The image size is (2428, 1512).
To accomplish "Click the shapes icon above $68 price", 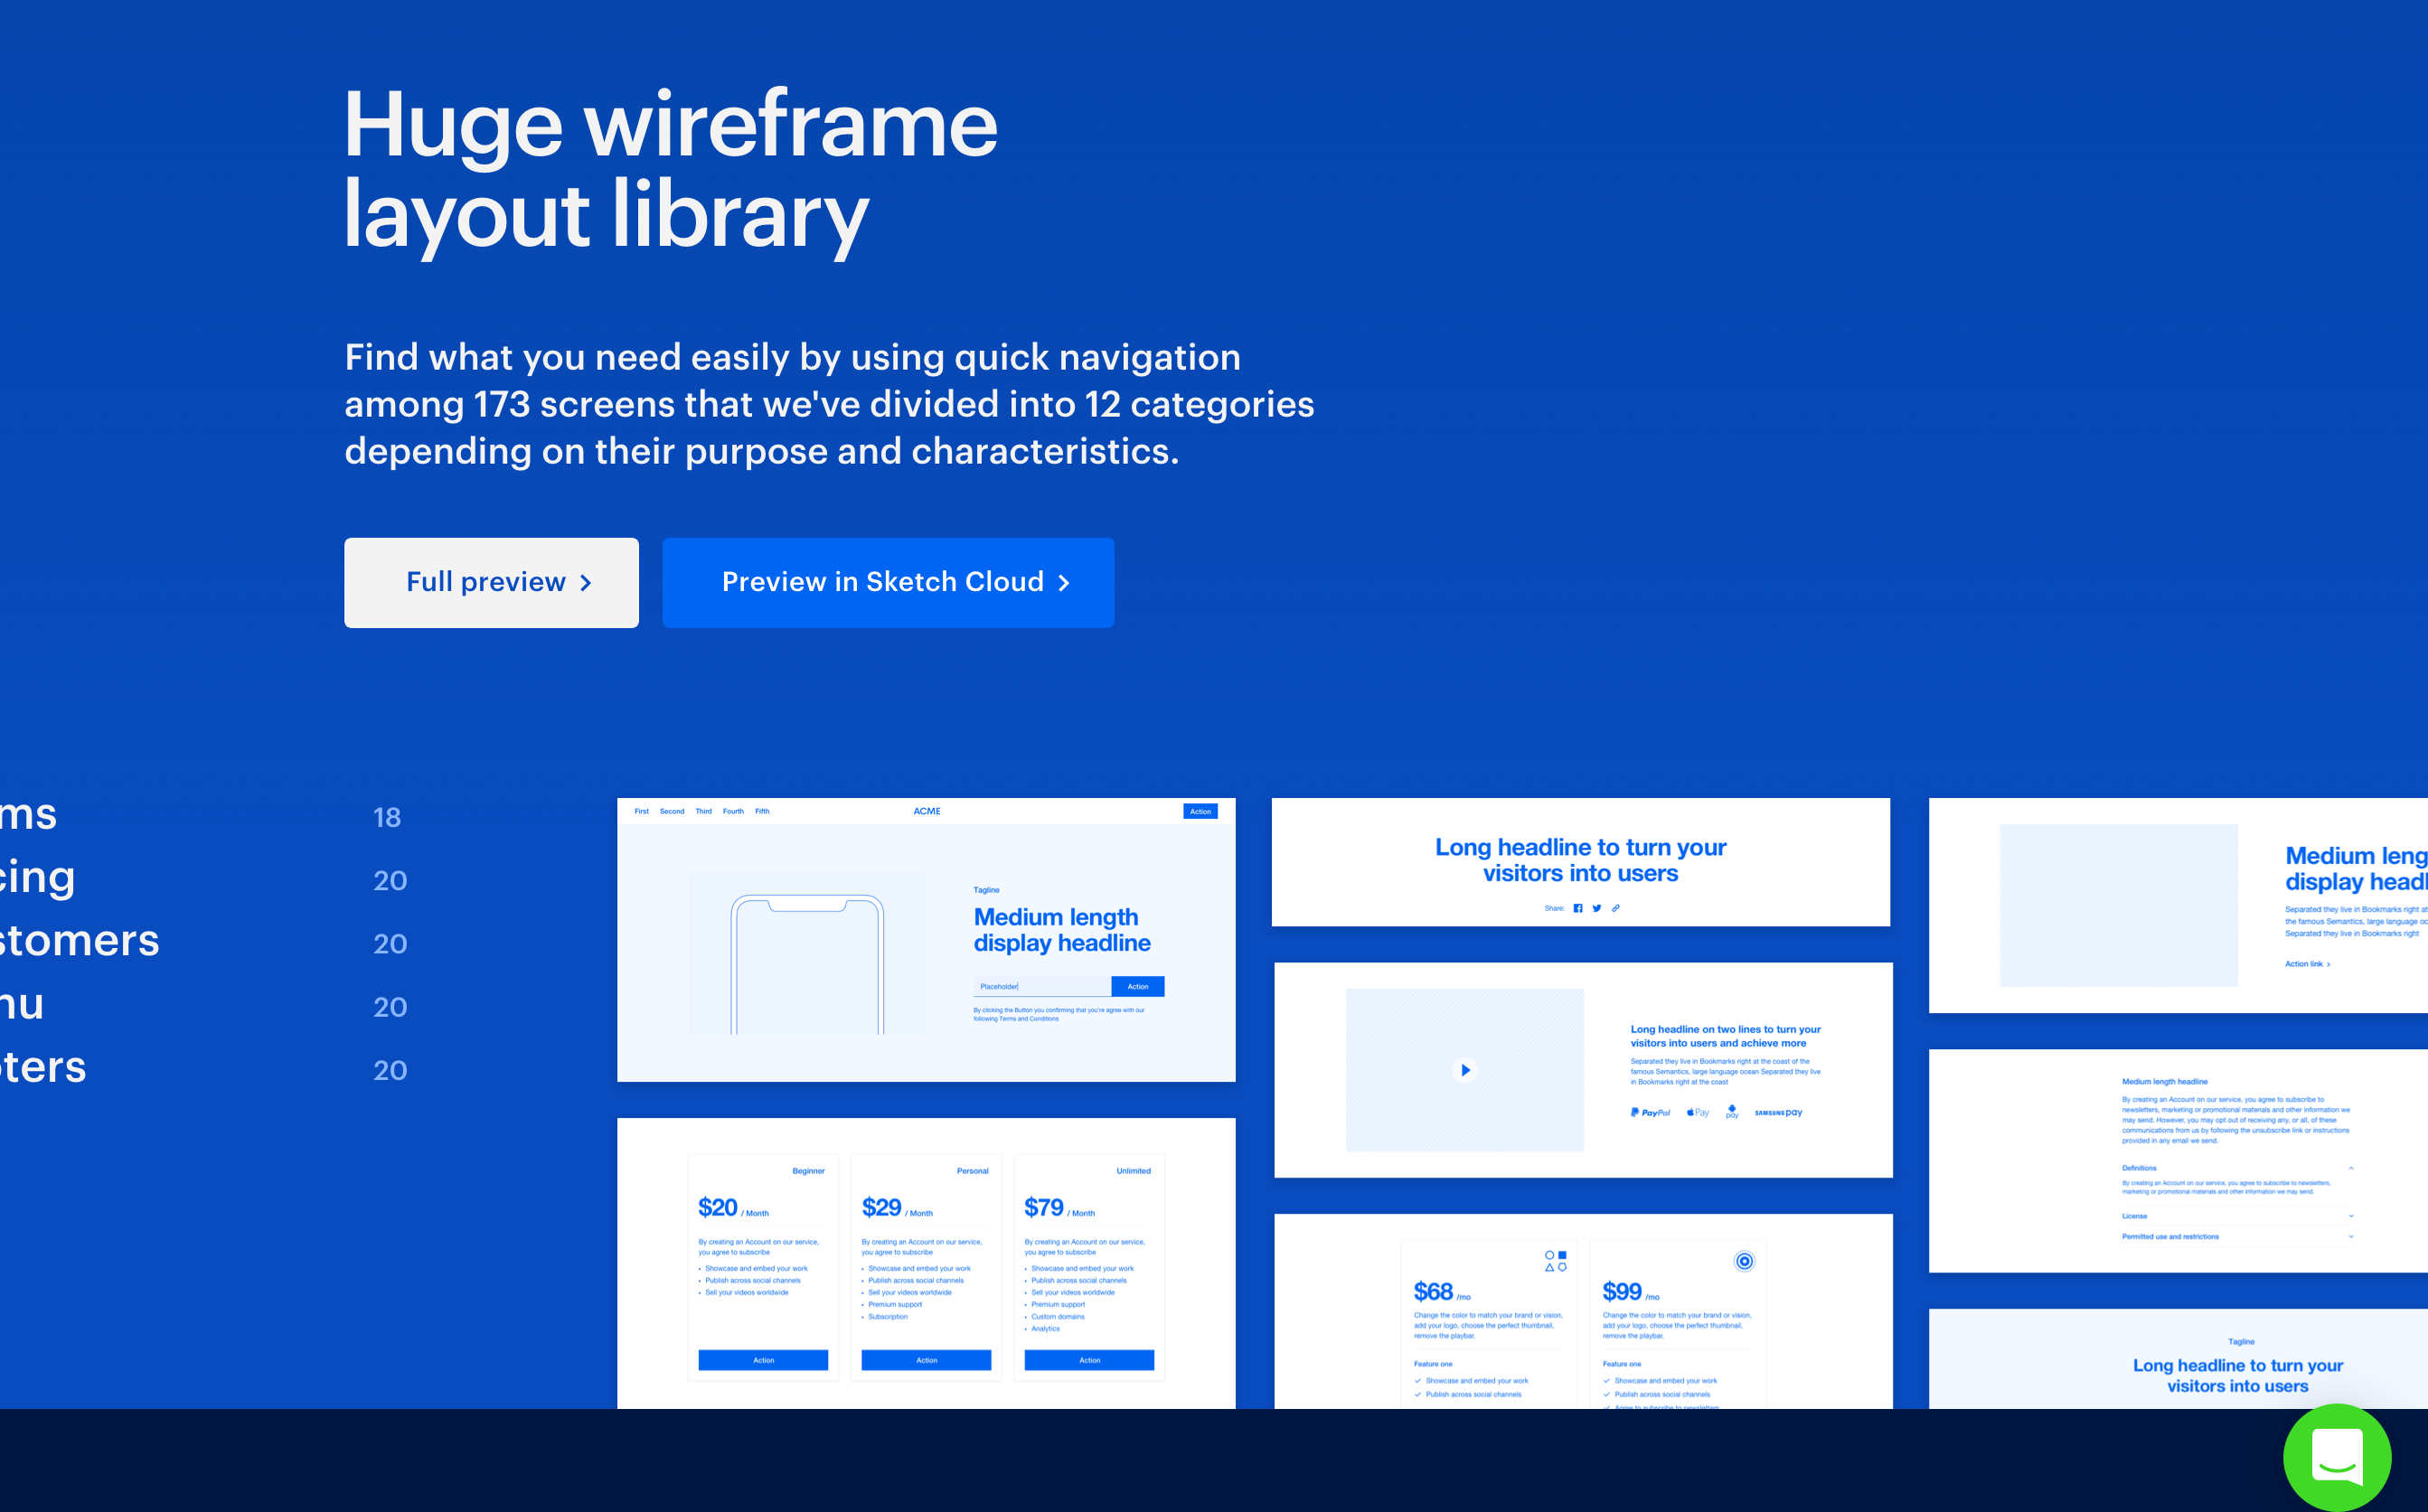I will click(x=1556, y=1261).
